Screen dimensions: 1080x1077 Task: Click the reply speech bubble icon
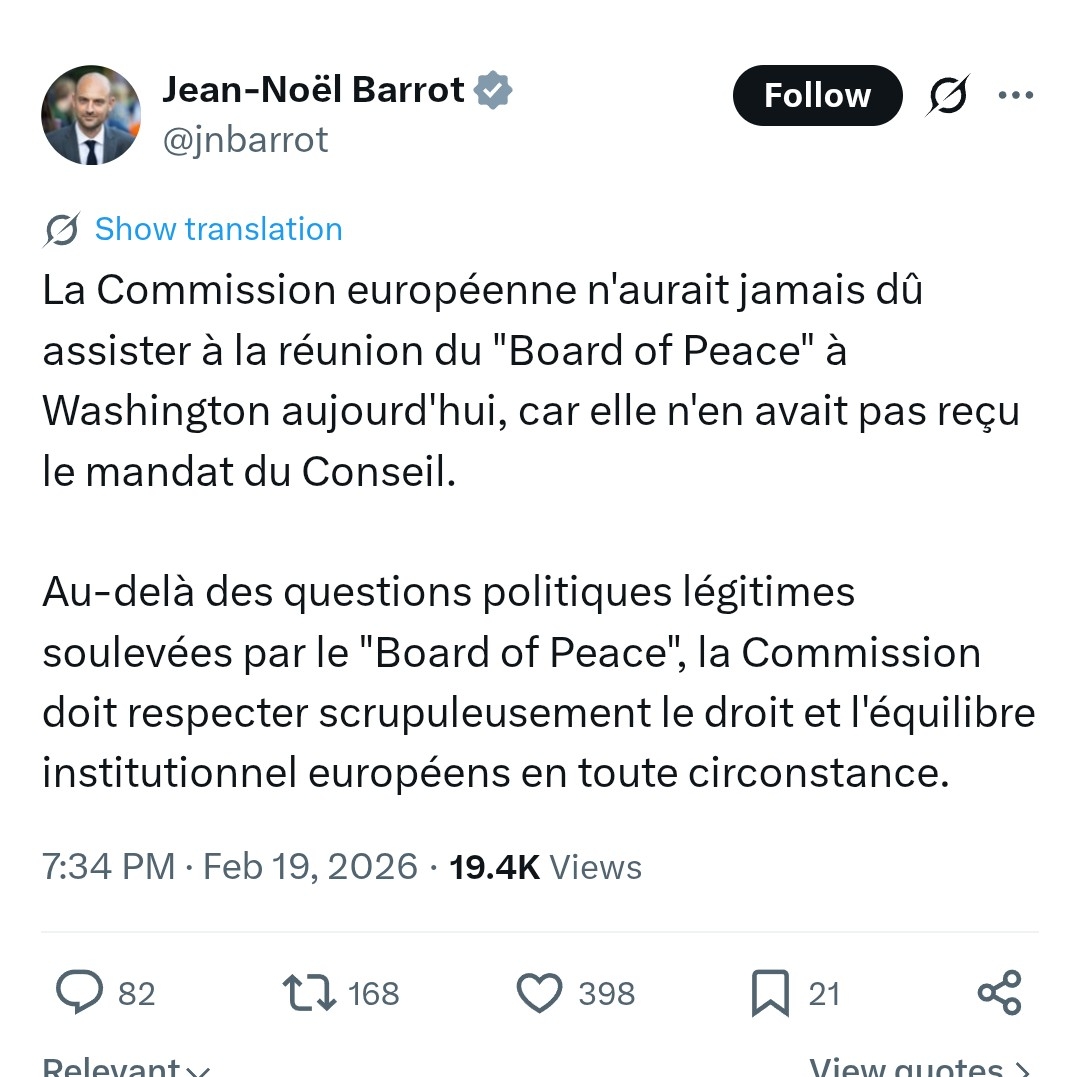(79, 993)
